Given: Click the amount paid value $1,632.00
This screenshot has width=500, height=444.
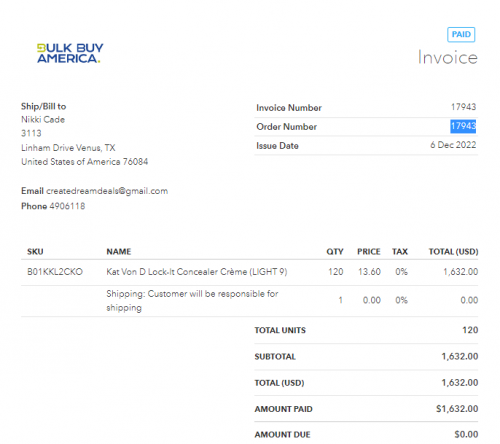Looking at the screenshot, I should 457,409.
